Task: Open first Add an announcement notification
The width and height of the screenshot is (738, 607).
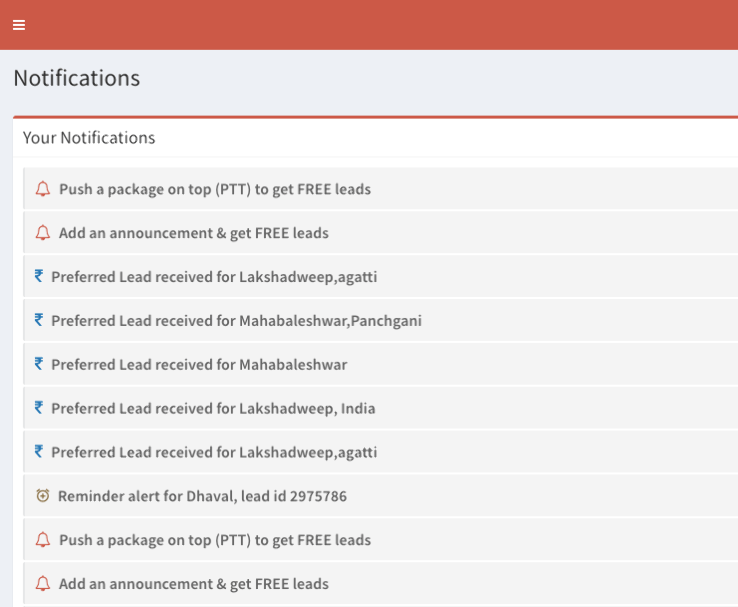Action: pyautogui.click(x=381, y=232)
